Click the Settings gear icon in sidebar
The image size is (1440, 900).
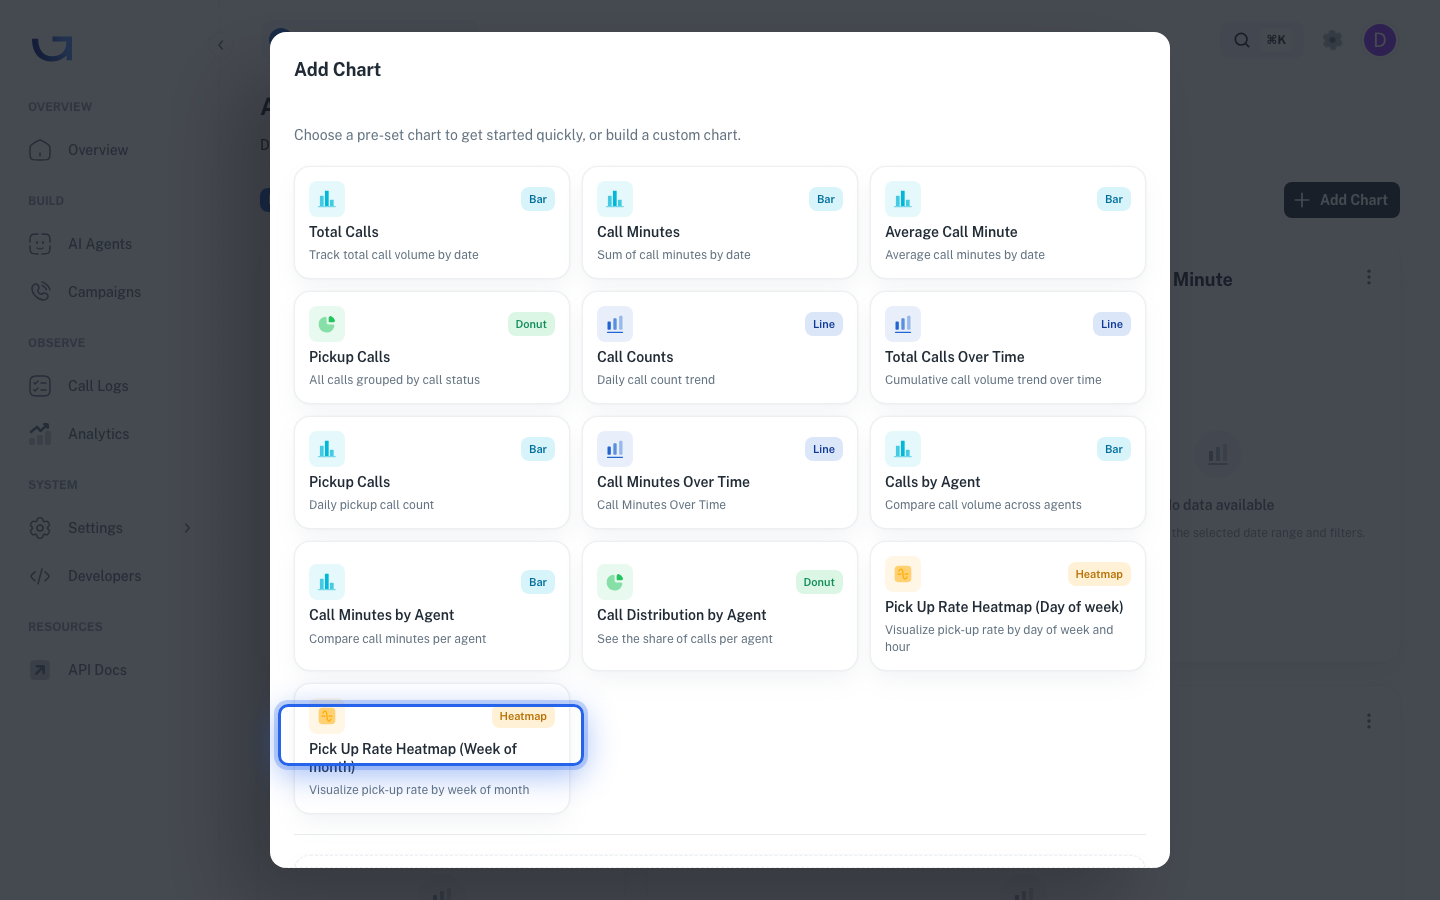(40, 528)
